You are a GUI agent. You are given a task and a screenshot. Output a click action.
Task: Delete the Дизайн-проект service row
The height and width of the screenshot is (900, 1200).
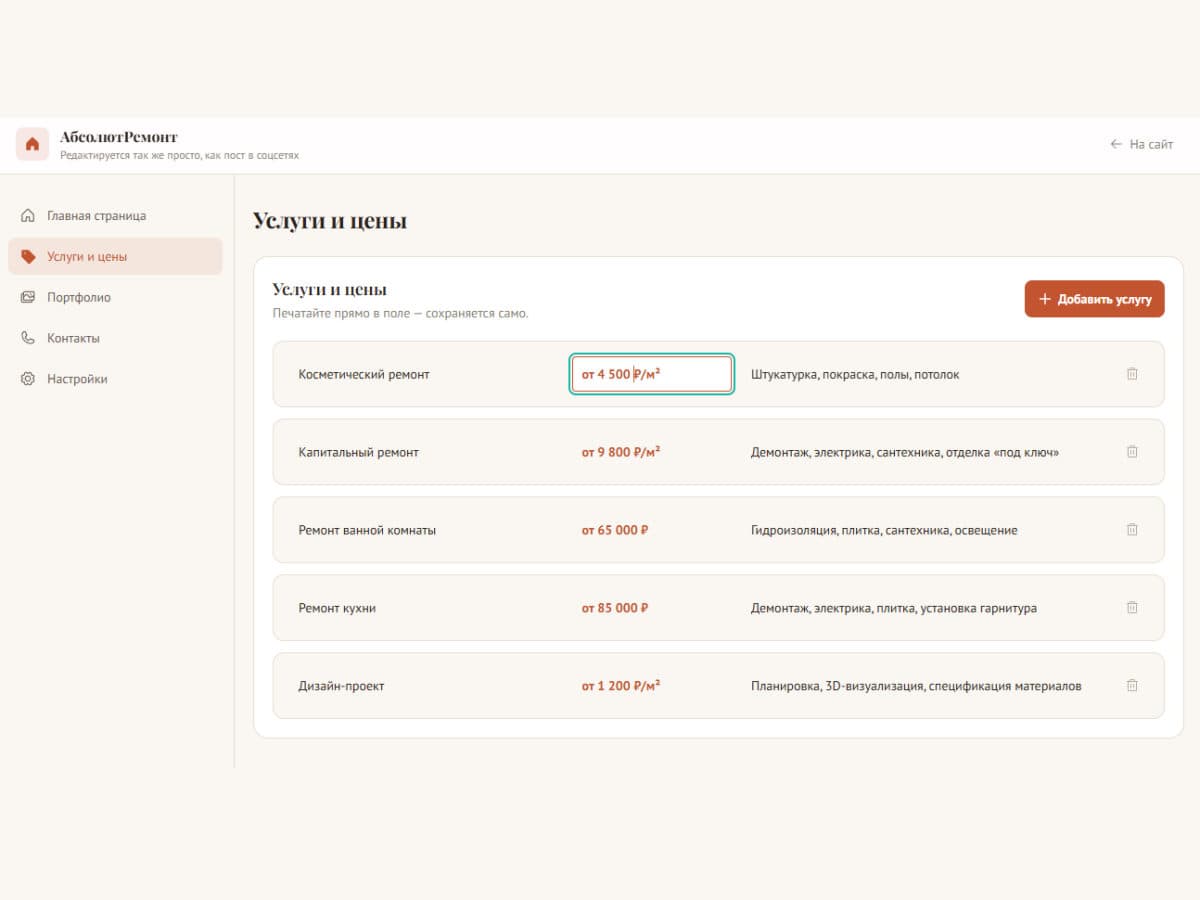click(1132, 686)
